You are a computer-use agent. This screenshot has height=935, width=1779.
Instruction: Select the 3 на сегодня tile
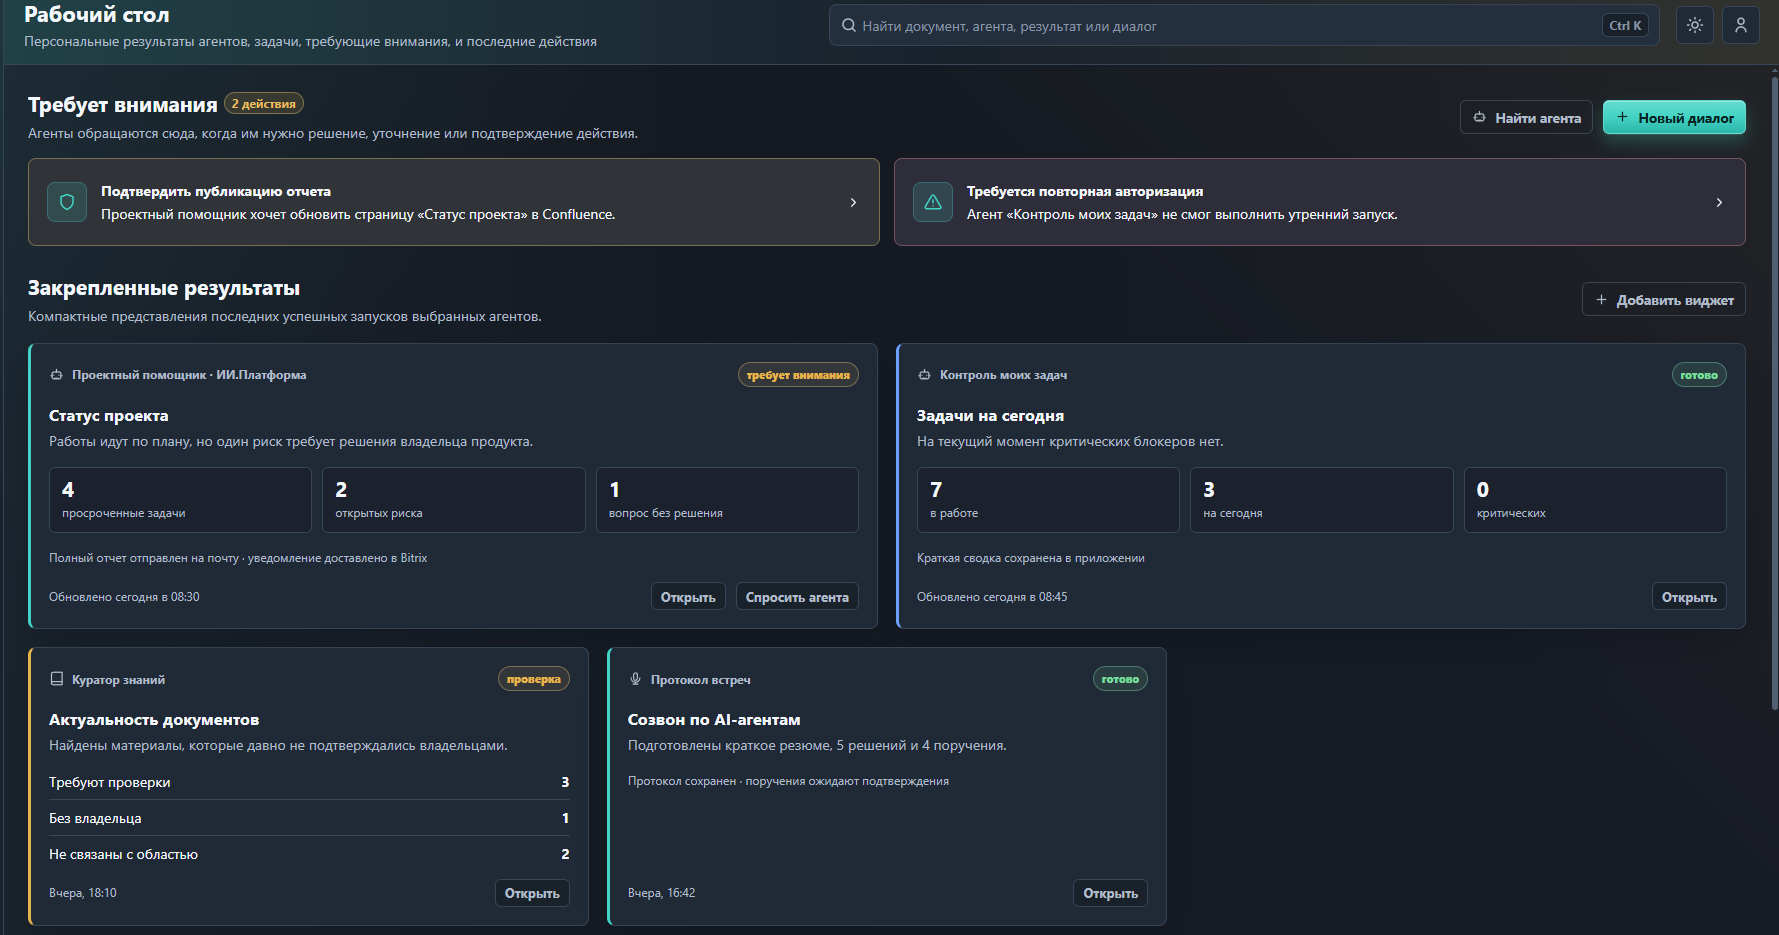[x=1321, y=500]
